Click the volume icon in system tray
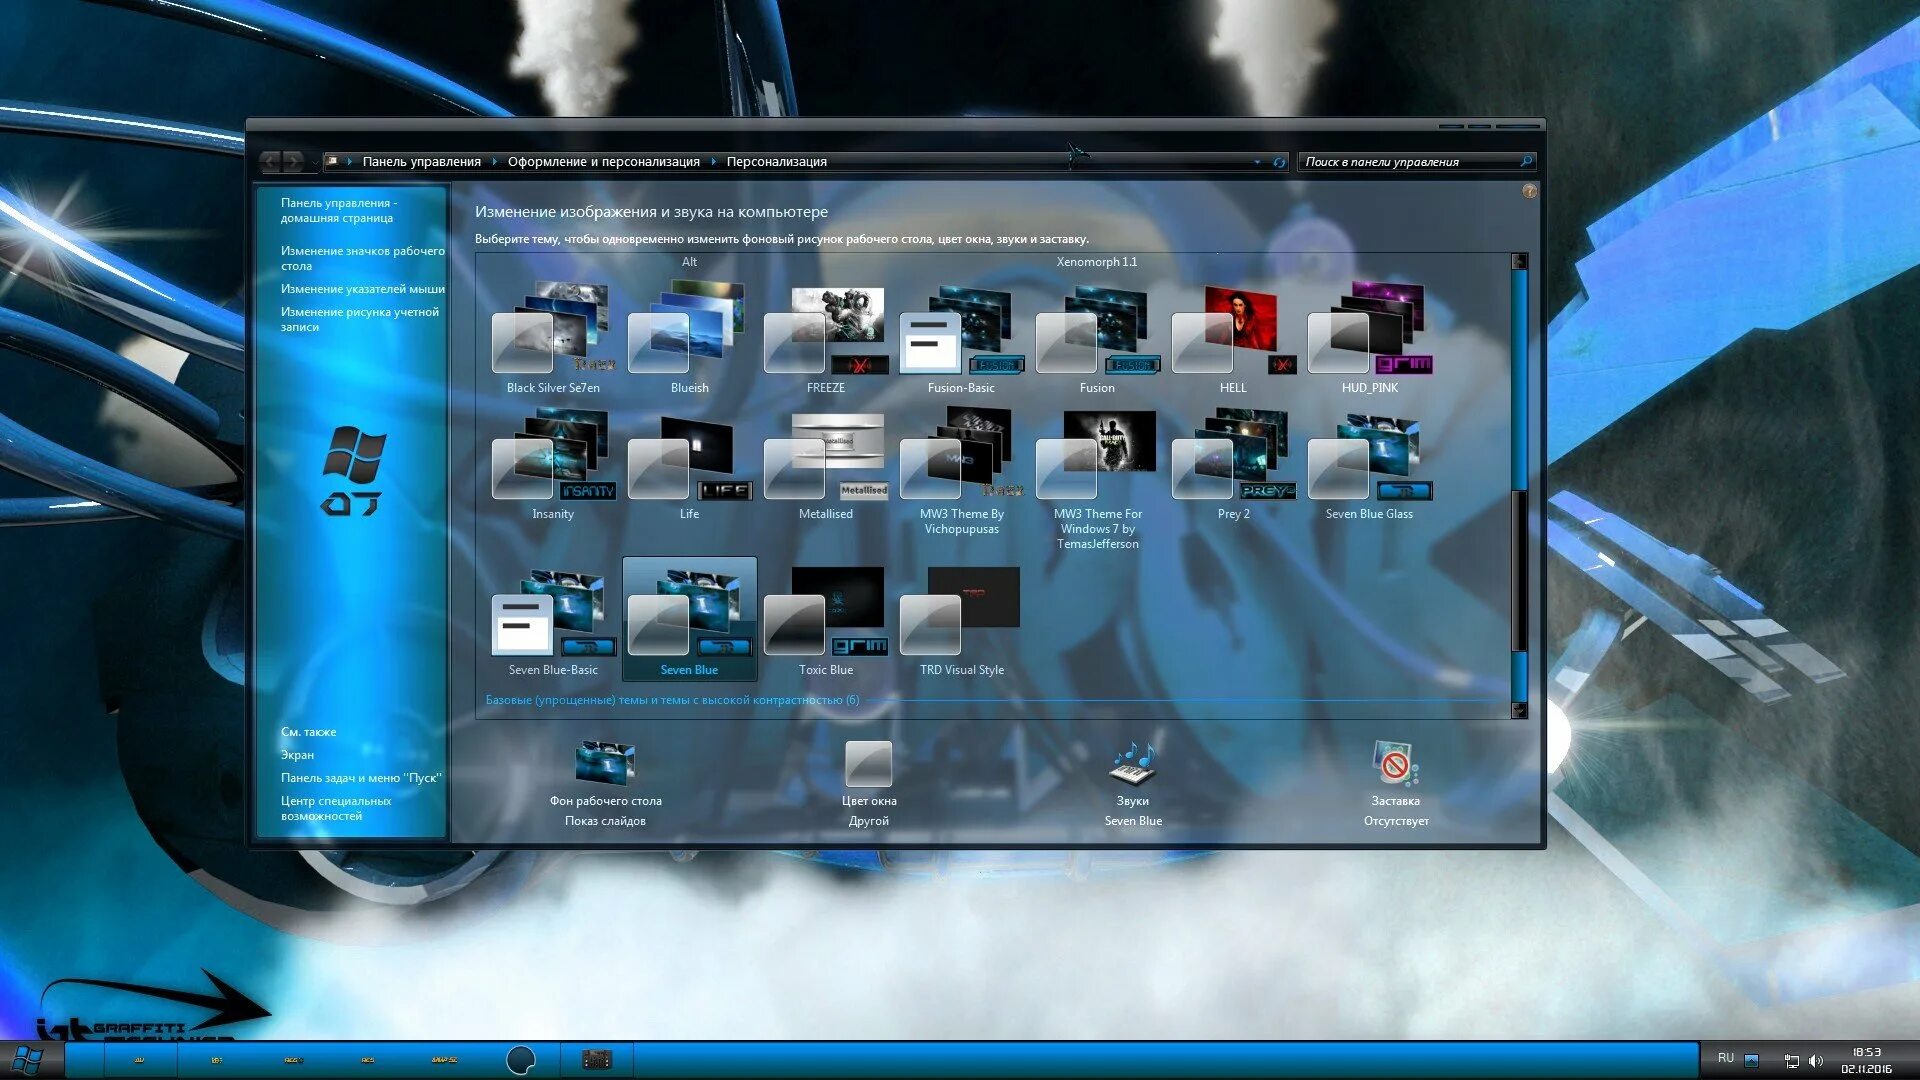This screenshot has height=1080, width=1920. click(x=1816, y=1060)
